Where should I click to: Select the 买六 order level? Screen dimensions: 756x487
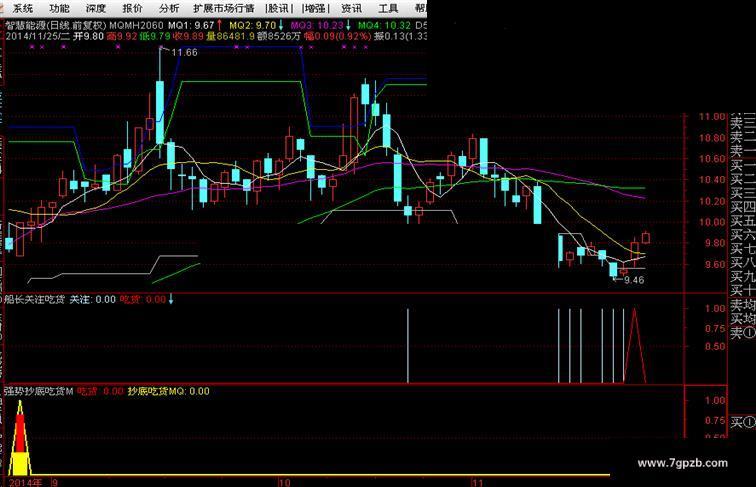click(x=742, y=235)
